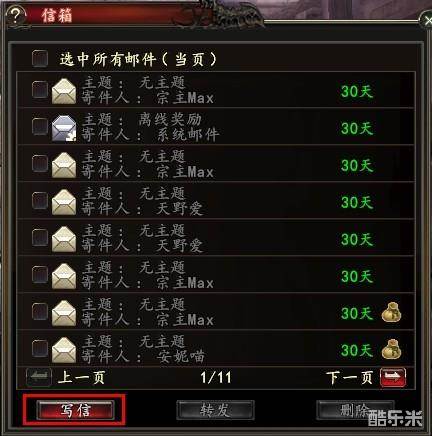432x436 pixels.
Task: Select checkbox of the 安妮喵 mail
Action: [40, 348]
